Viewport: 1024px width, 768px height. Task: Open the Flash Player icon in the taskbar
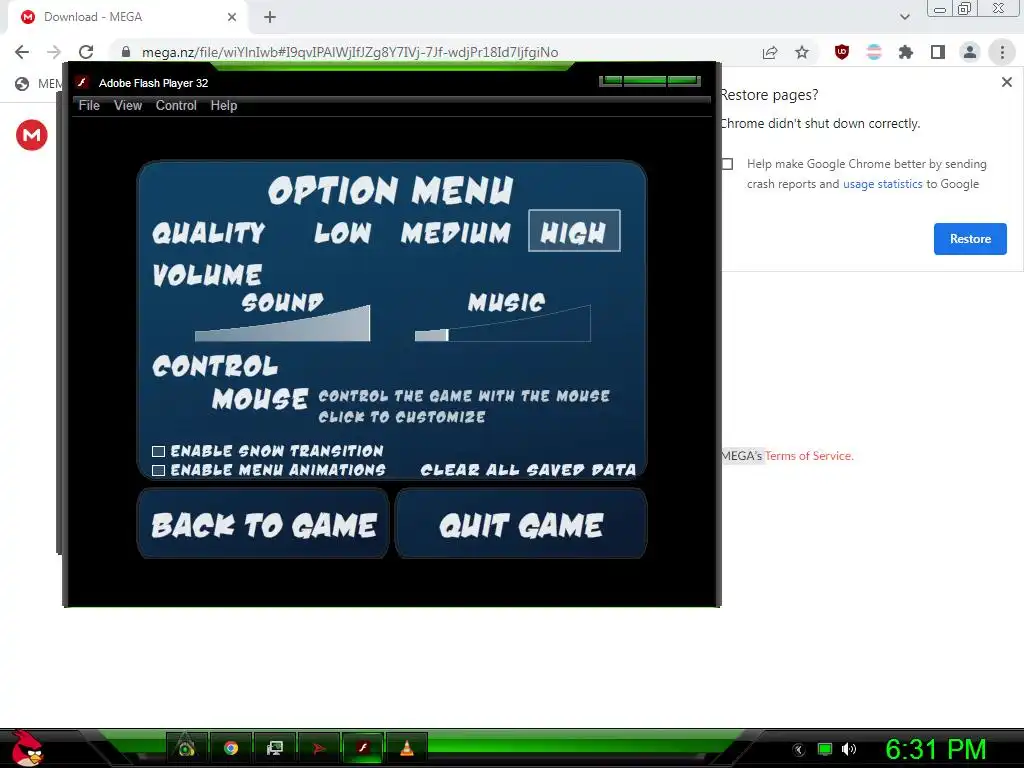pos(363,748)
